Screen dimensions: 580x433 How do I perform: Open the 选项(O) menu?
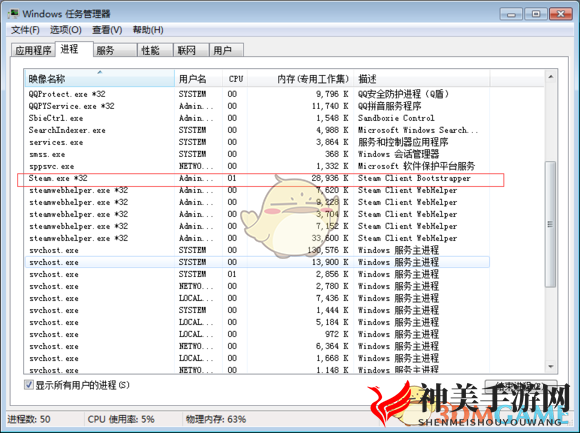(x=66, y=30)
